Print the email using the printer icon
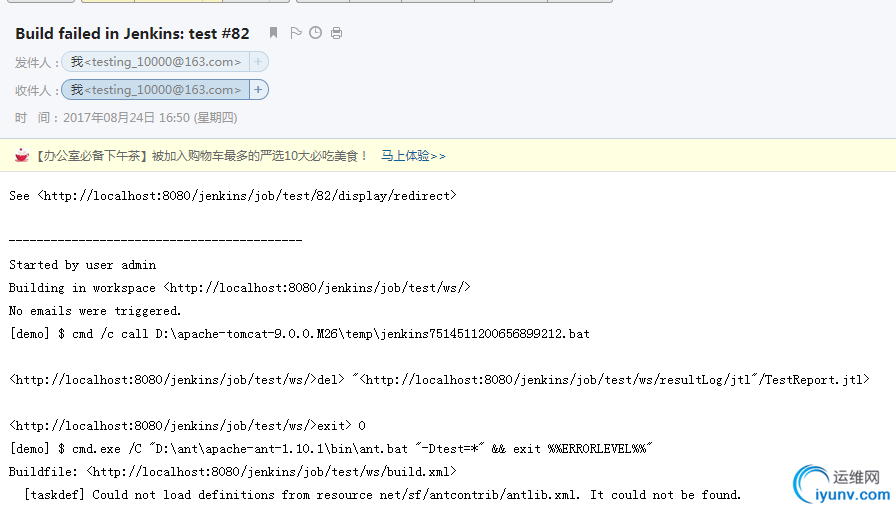 click(x=337, y=33)
